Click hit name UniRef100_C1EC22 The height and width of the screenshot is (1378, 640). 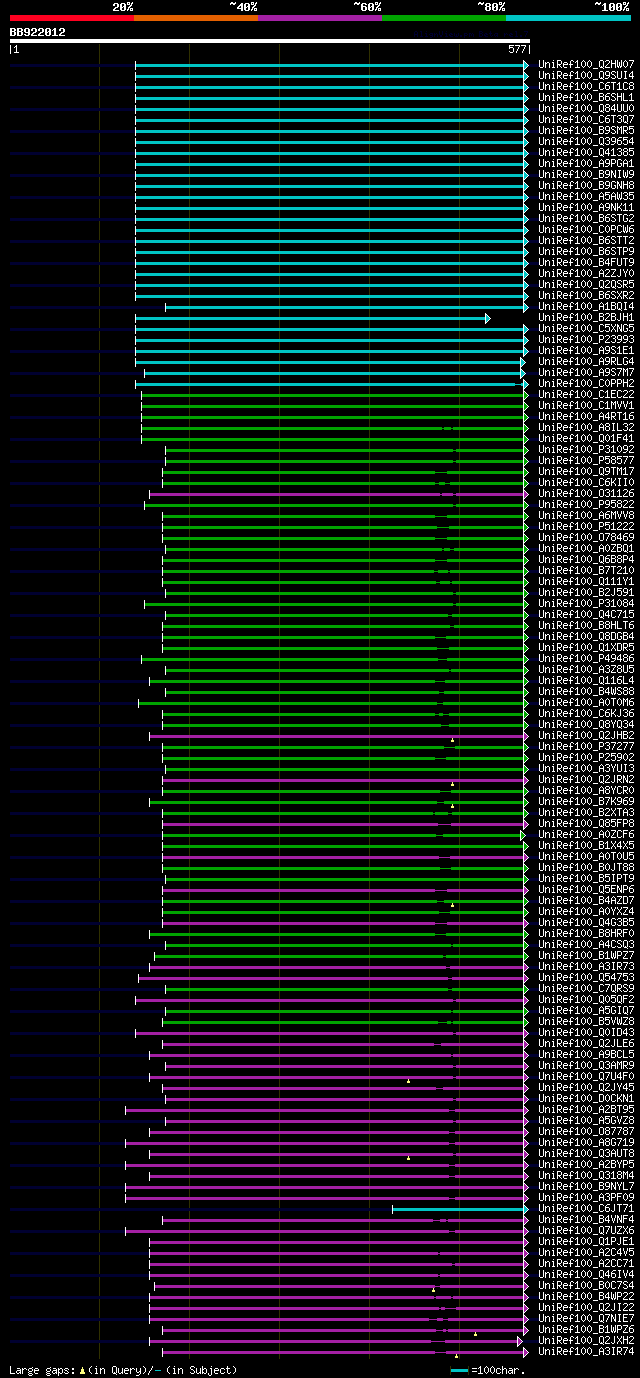(x=586, y=394)
